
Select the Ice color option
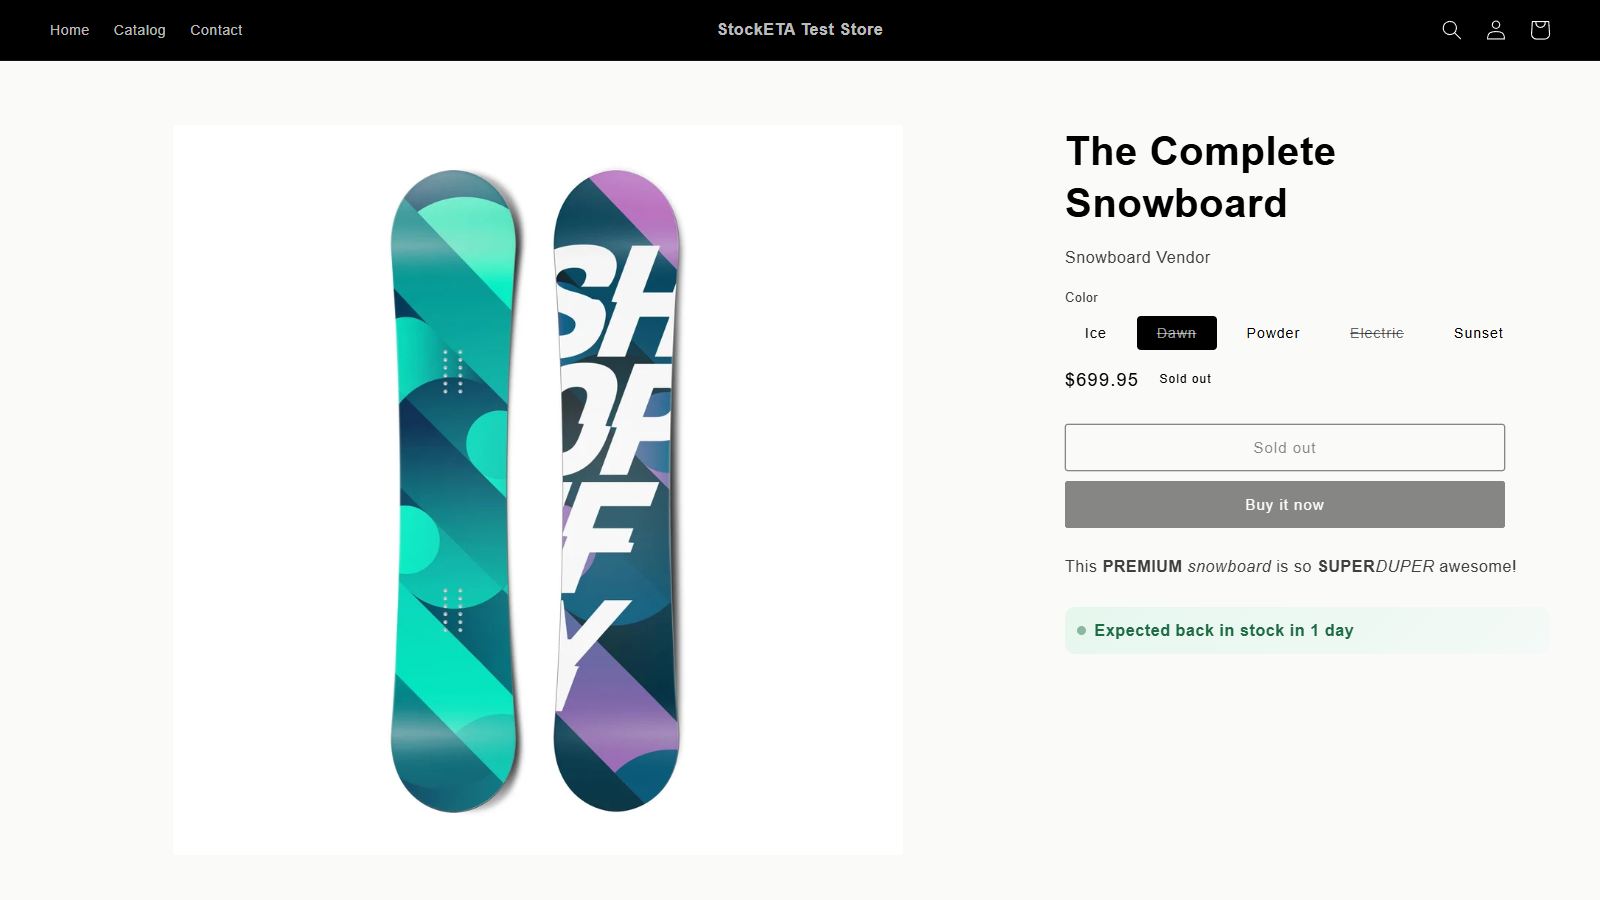1095,333
